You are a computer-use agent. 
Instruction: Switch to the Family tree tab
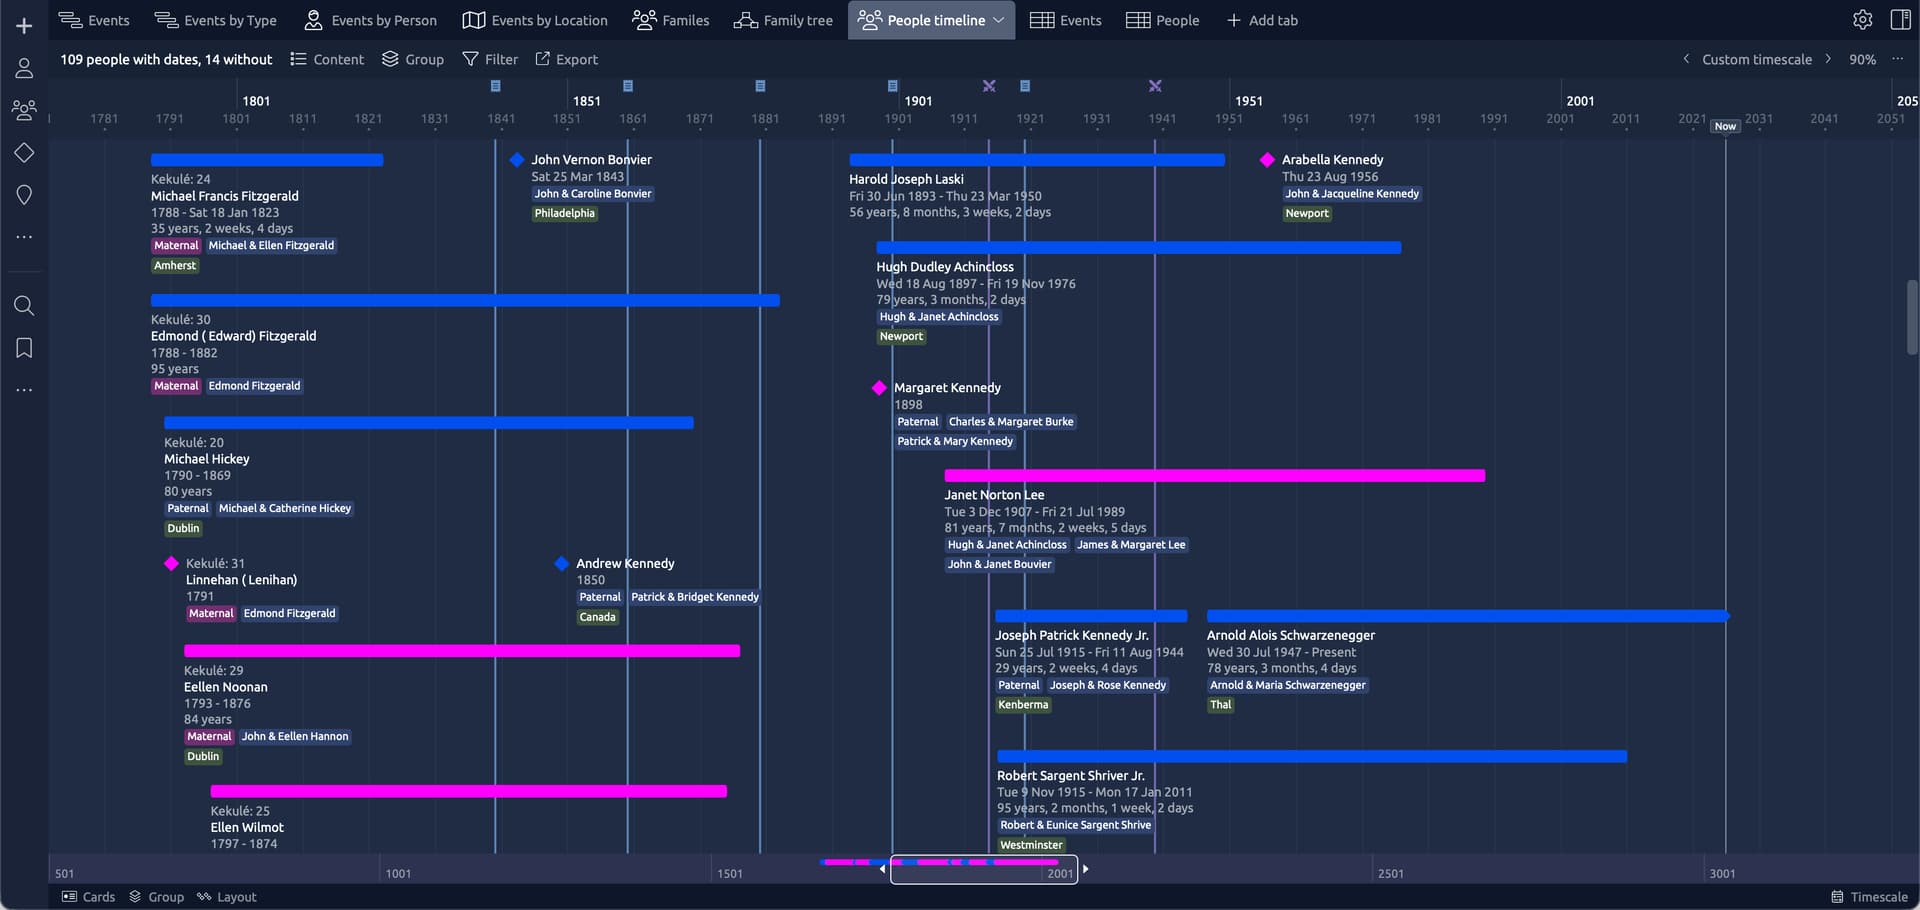783,20
